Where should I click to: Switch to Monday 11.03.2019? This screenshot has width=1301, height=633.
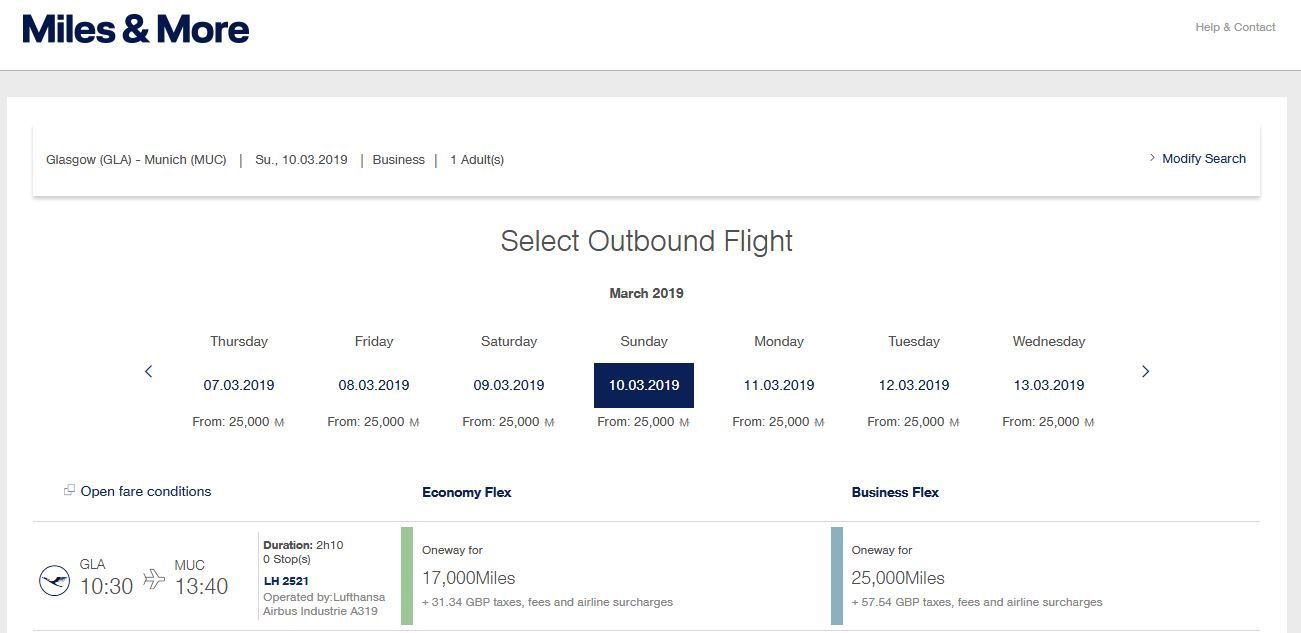[779, 385]
